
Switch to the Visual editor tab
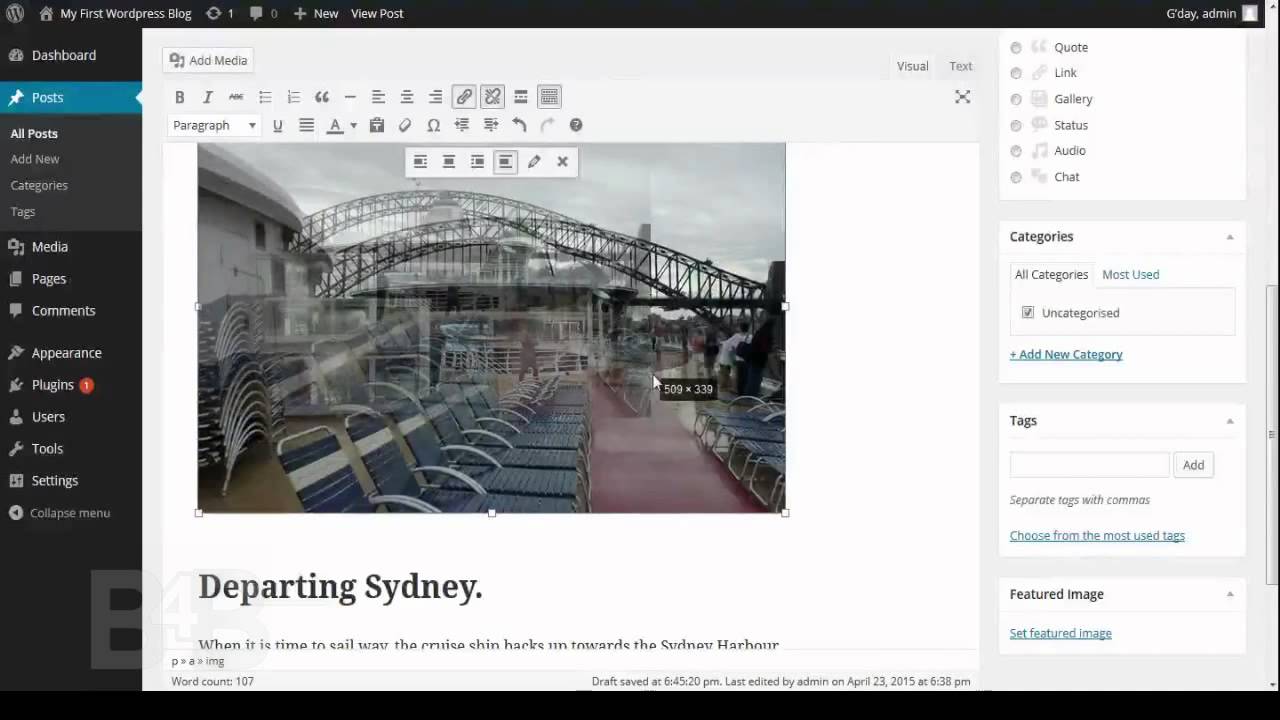point(912,66)
